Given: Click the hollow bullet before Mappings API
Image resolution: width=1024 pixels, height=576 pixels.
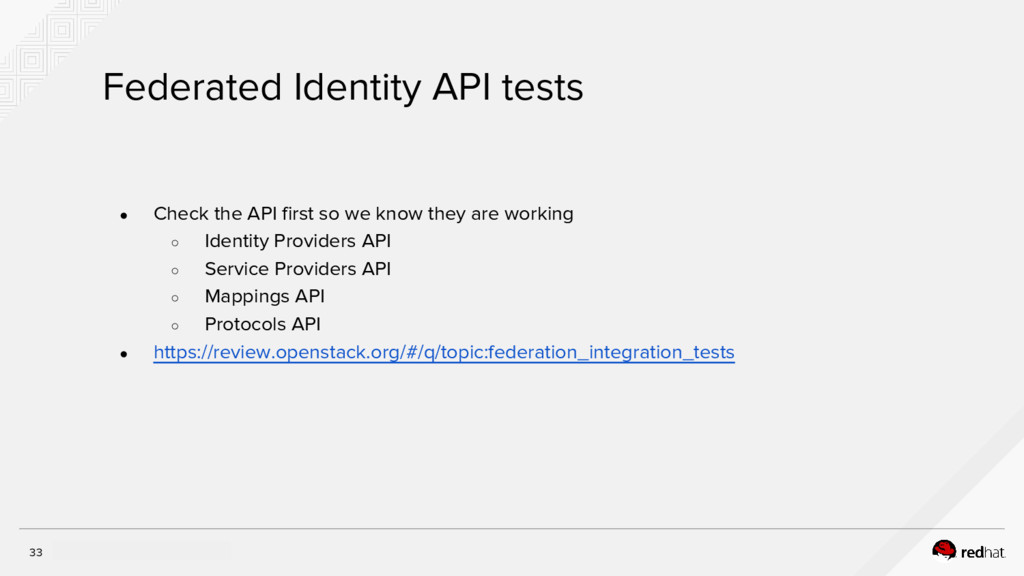Looking at the screenshot, I should 174,297.
